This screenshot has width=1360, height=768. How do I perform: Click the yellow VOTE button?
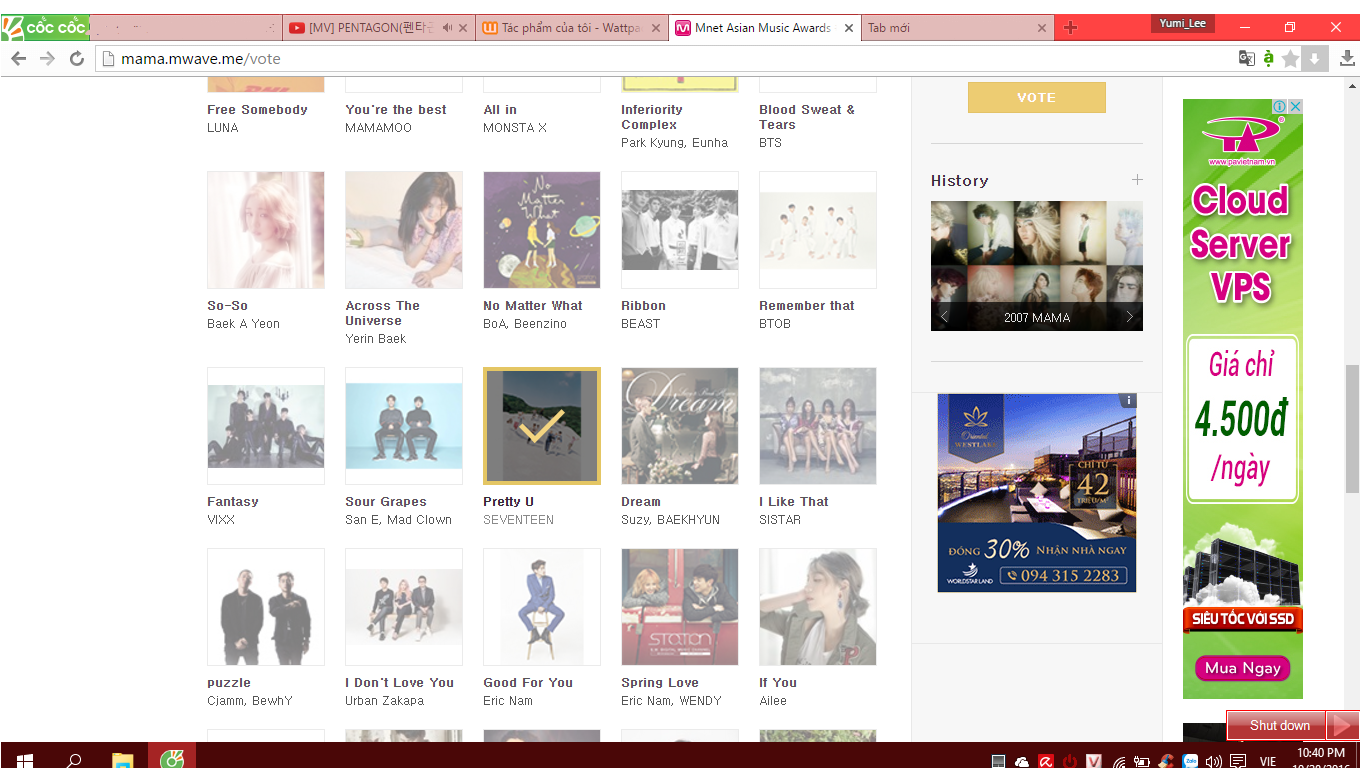pos(1036,97)
